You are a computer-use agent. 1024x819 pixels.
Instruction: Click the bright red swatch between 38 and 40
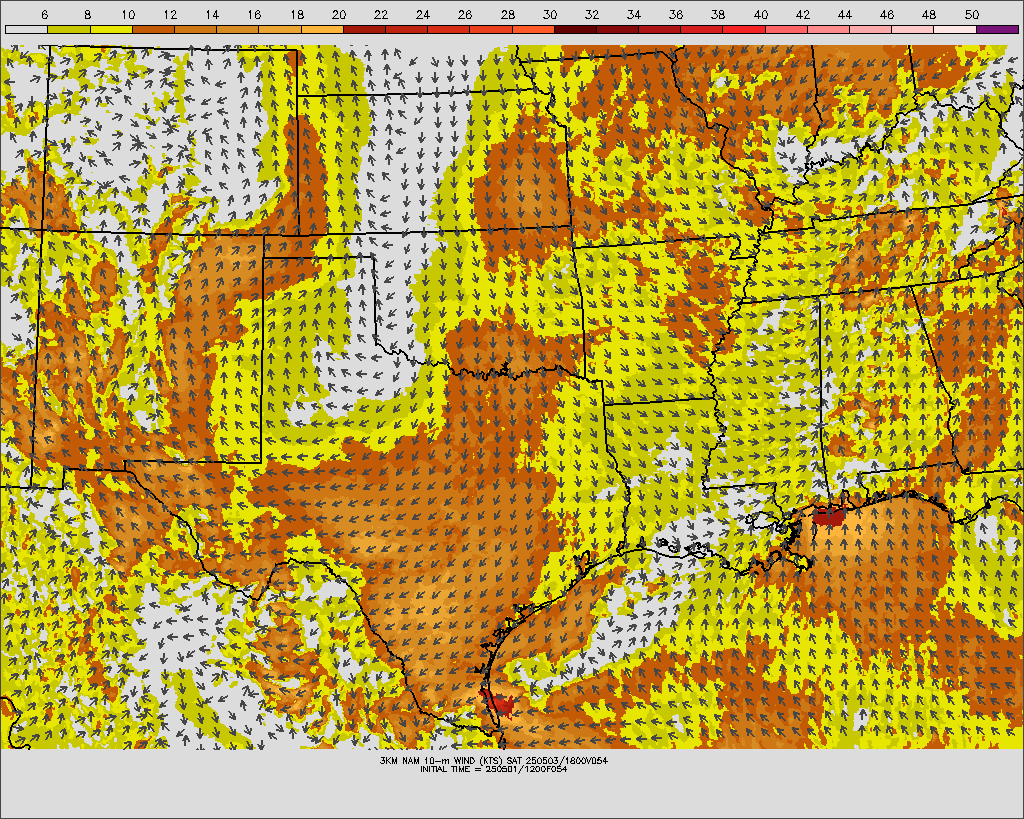(x=744, y=29)
